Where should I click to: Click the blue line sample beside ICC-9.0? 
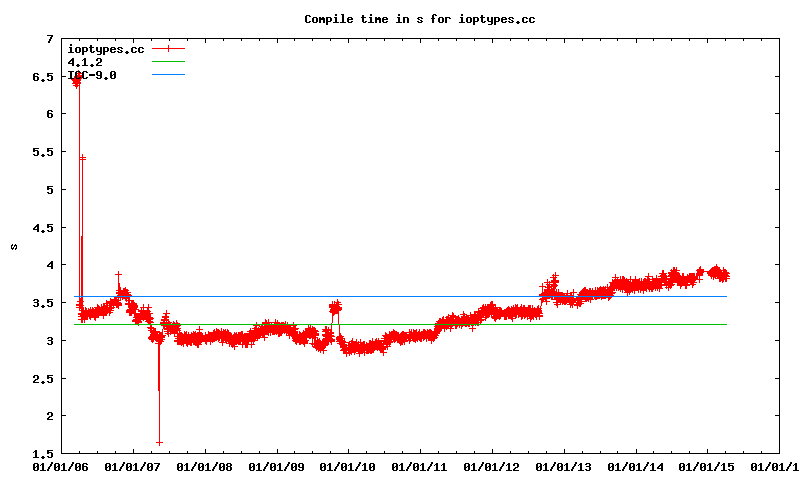(169, 75)
